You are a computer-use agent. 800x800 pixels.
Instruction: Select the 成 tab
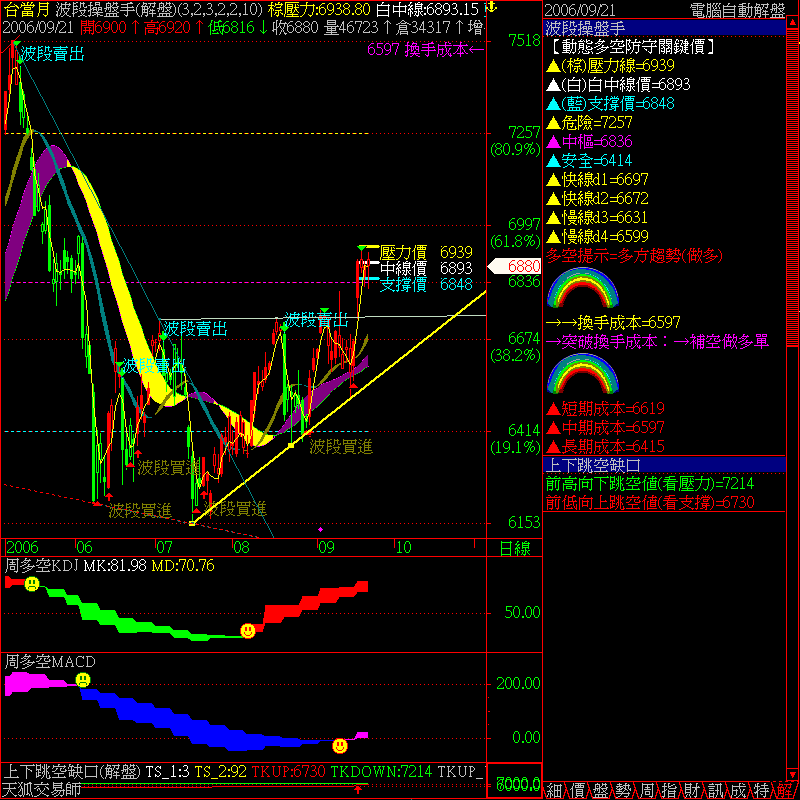(x=738, y=790)
